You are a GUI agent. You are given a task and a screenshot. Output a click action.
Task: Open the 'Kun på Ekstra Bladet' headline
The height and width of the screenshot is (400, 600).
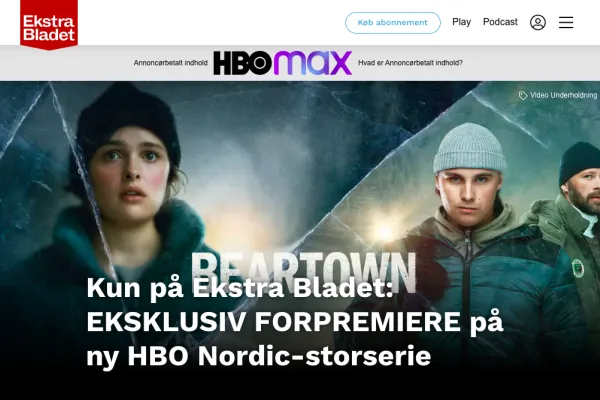pos(295,322)
